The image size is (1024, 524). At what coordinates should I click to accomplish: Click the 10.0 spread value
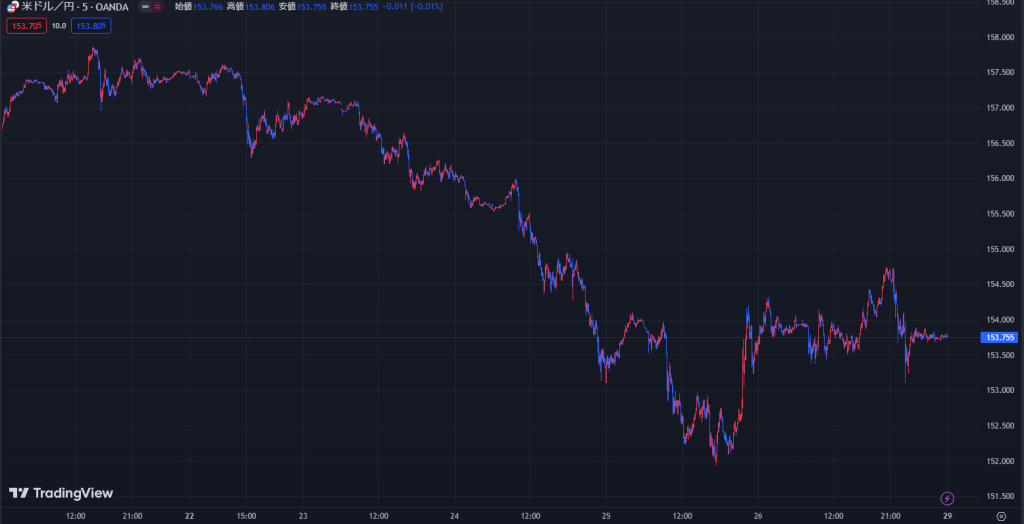pos(58,26)
